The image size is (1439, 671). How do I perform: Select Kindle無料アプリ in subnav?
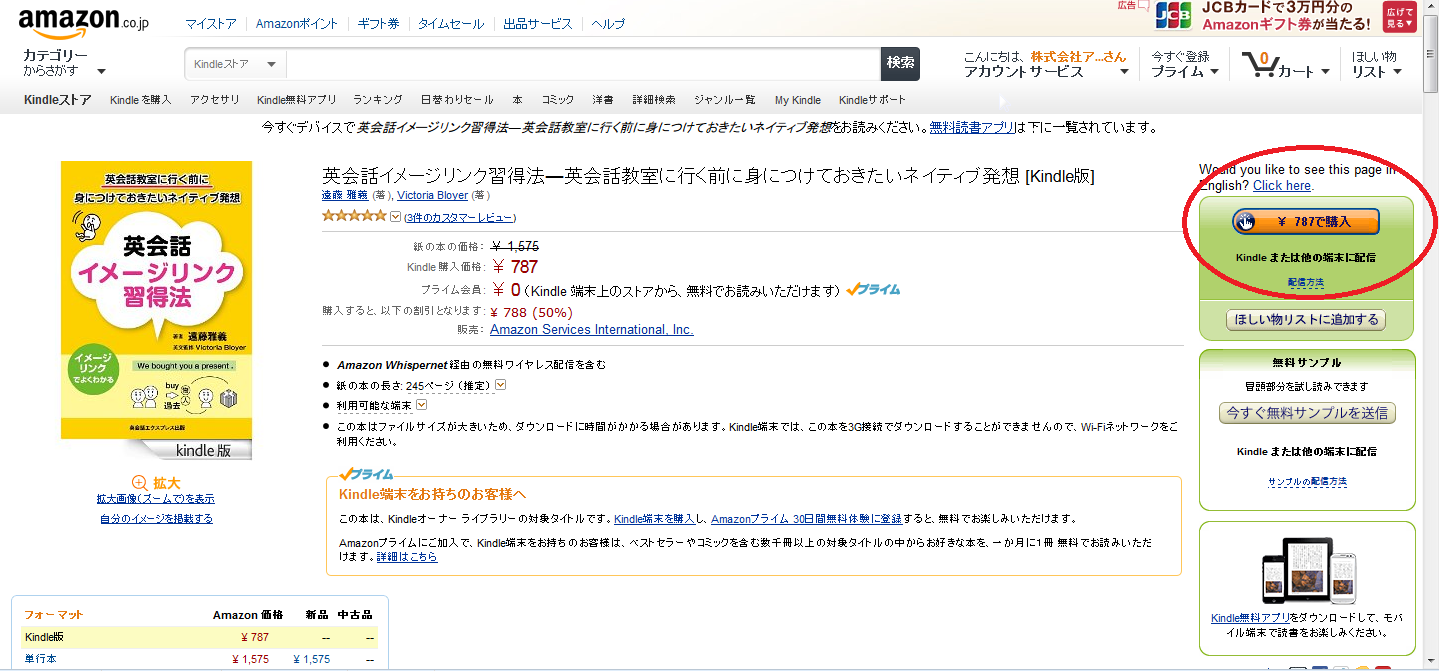297,100
